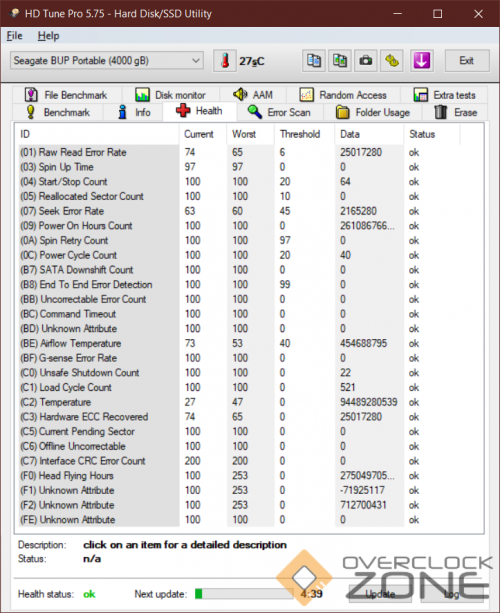The height and width of the screenshot is (613, 500).
Task: Switch to the Benchmark tab
Action: coord(58,113)
